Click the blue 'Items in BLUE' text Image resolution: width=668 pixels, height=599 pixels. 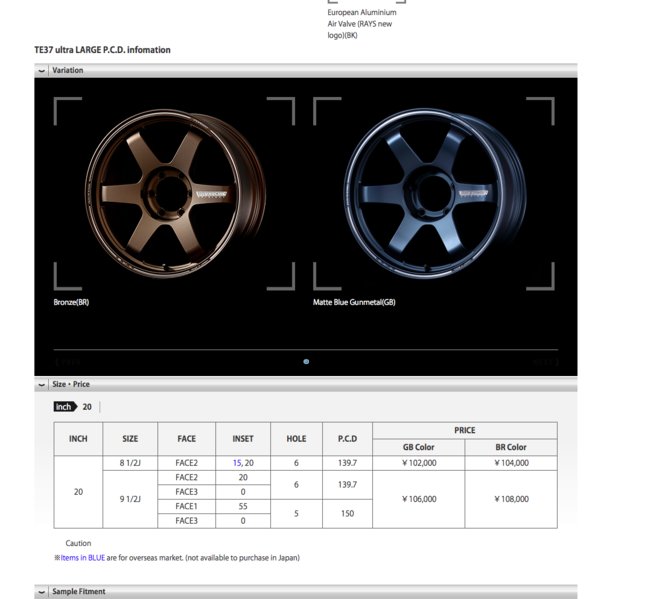point(83,558)
